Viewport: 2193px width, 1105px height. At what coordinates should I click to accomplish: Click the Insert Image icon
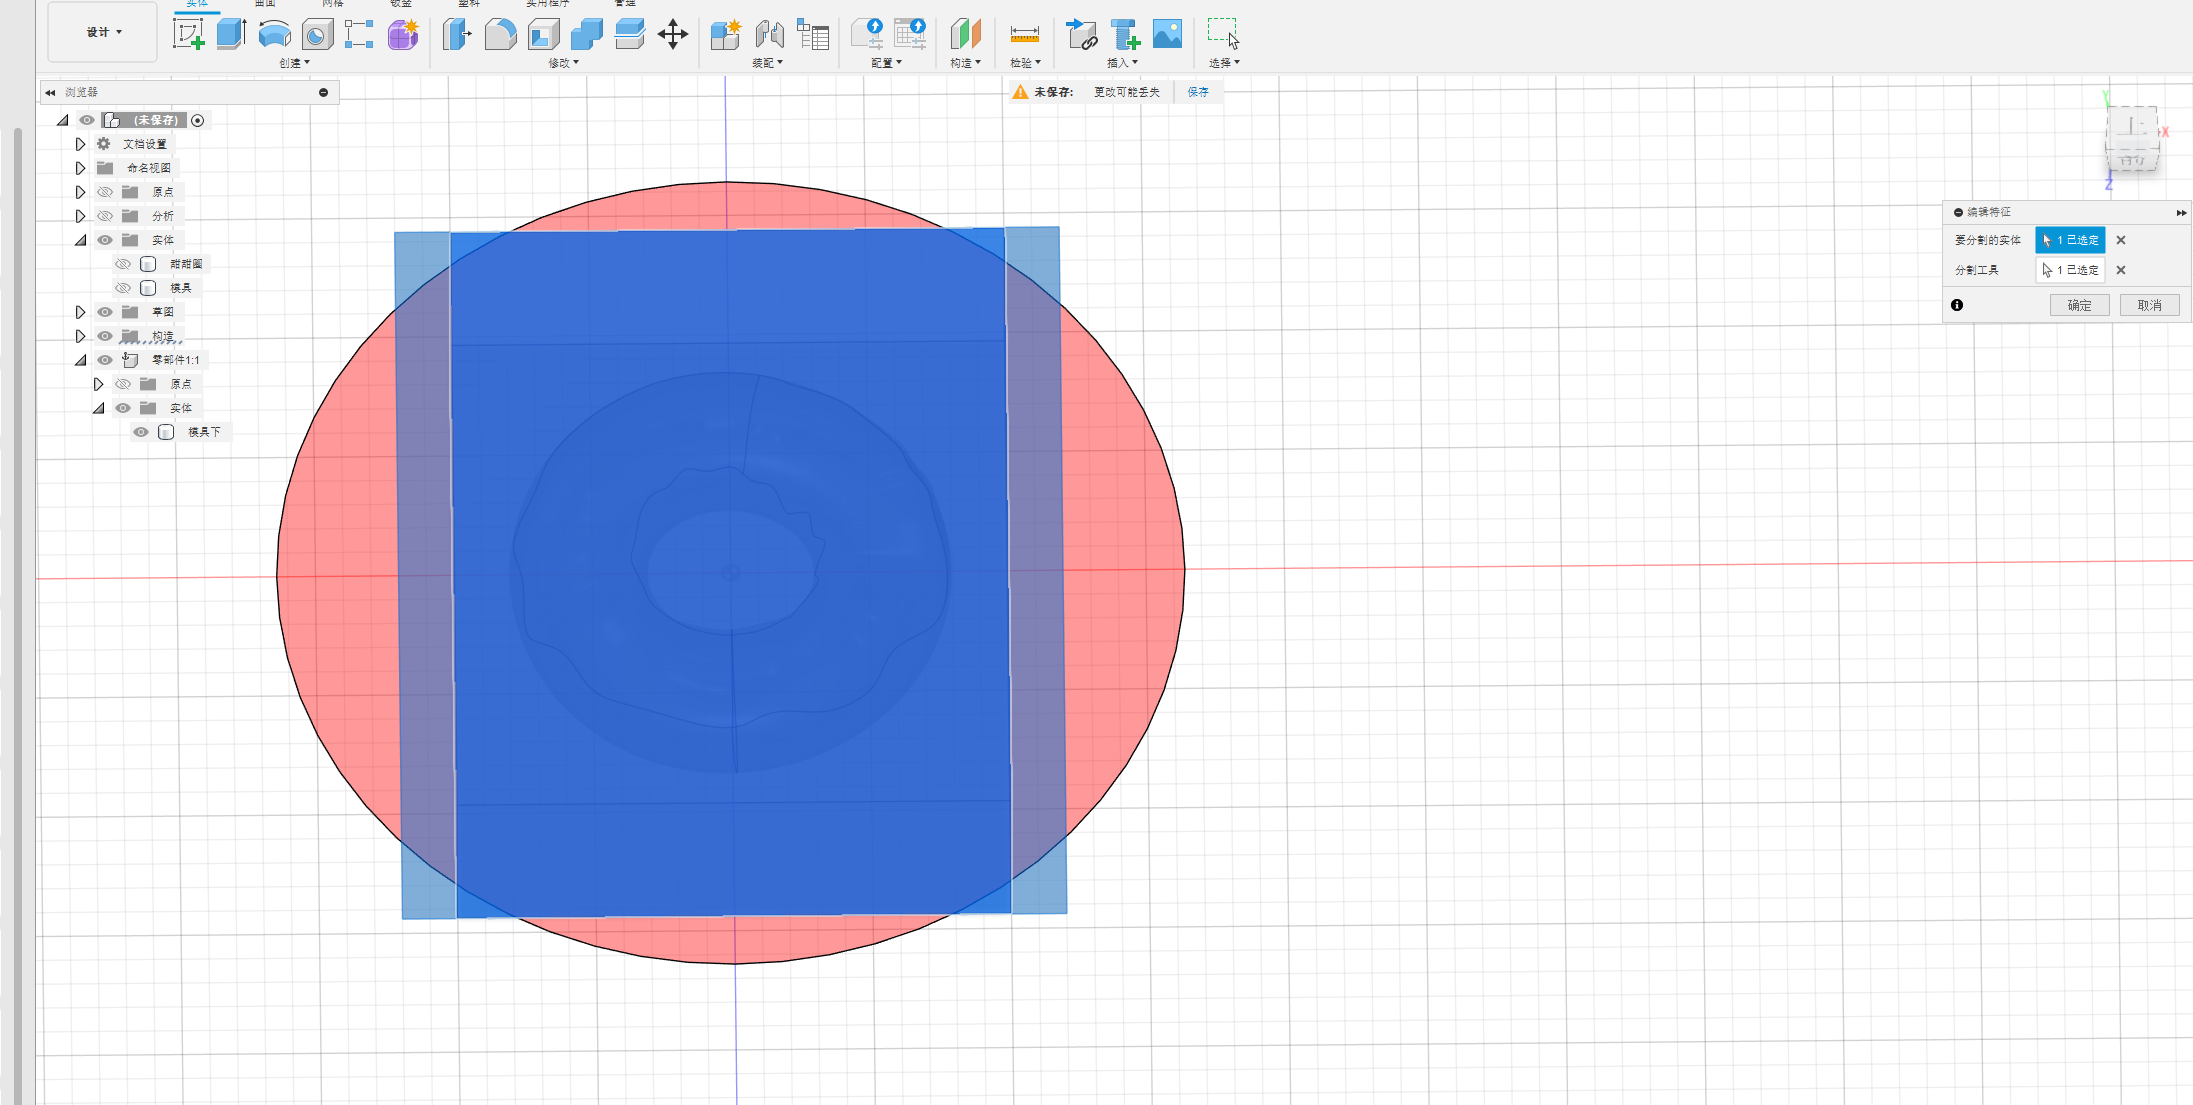[1167, 34]
